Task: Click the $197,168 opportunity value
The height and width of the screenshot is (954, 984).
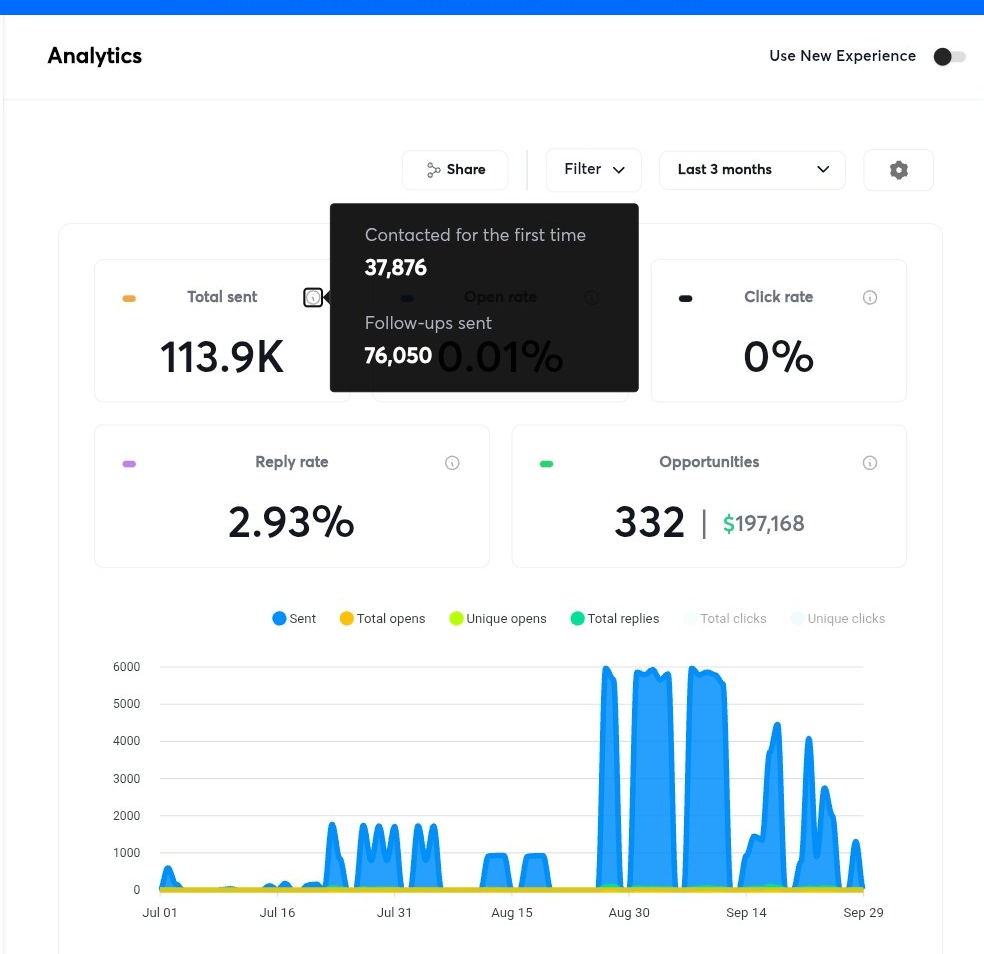Action: [763, 523]
